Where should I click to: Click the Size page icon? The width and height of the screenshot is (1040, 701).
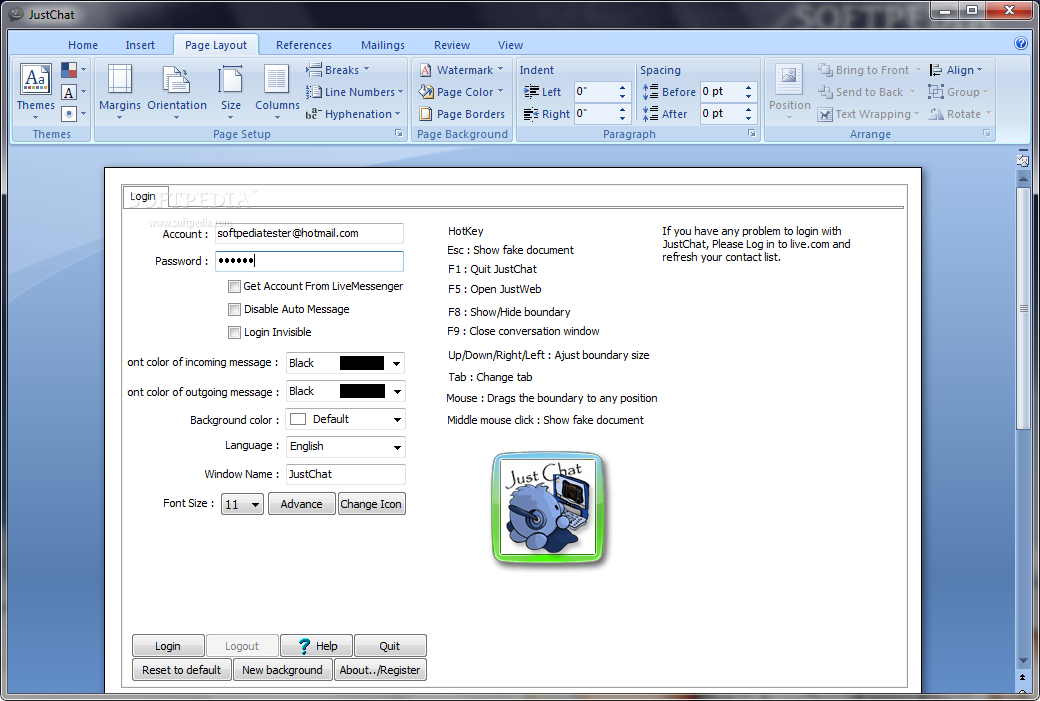point(231,81)
